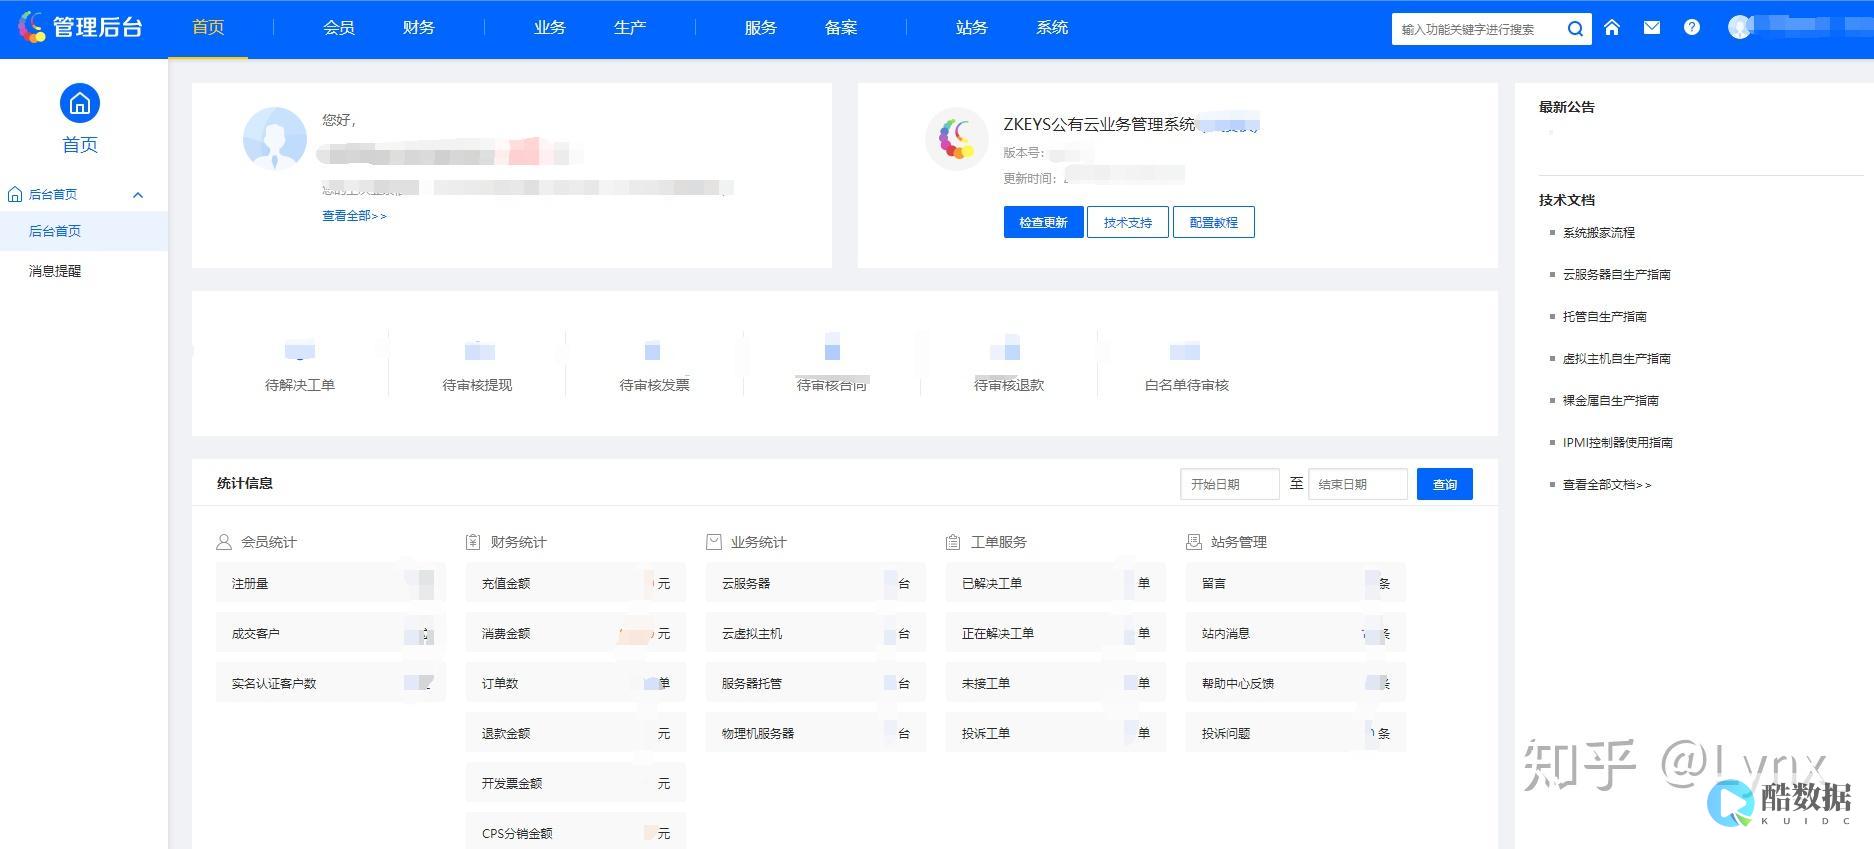1874x849 pixels.
Task: Click the large 首页 home icon in sidebar
Action: coord(80,103)
